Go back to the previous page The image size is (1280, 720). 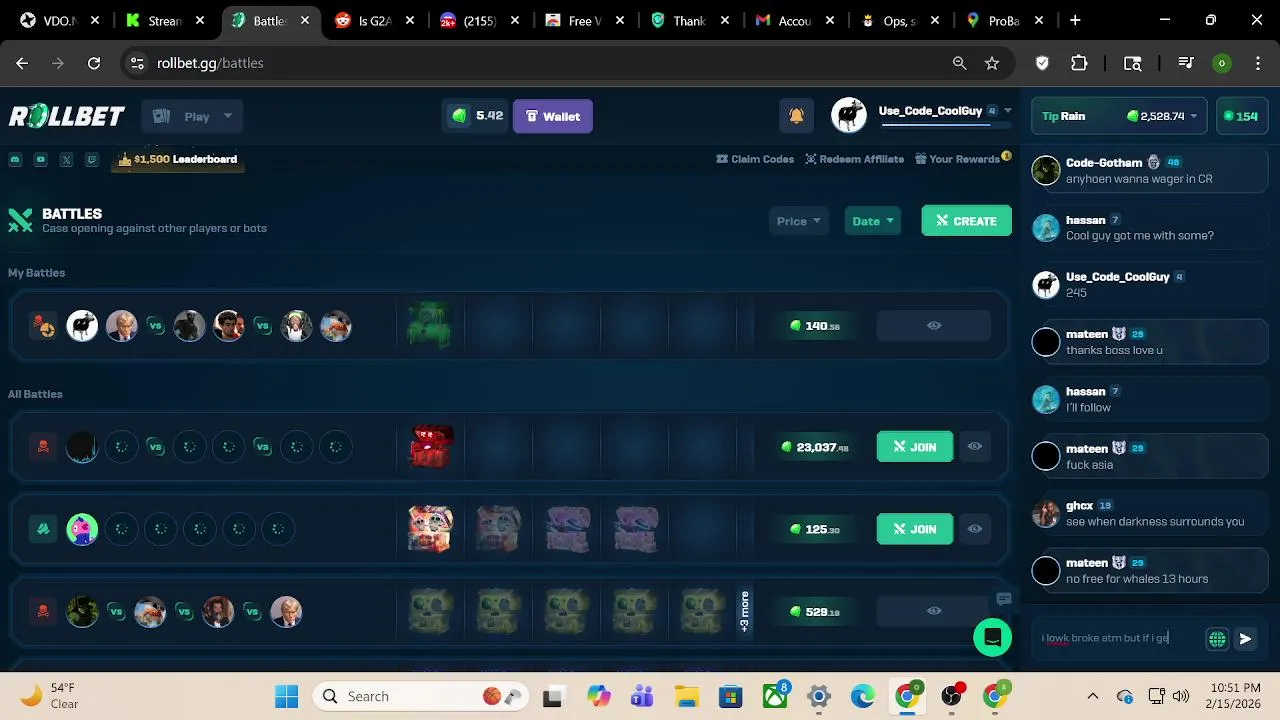22,63
